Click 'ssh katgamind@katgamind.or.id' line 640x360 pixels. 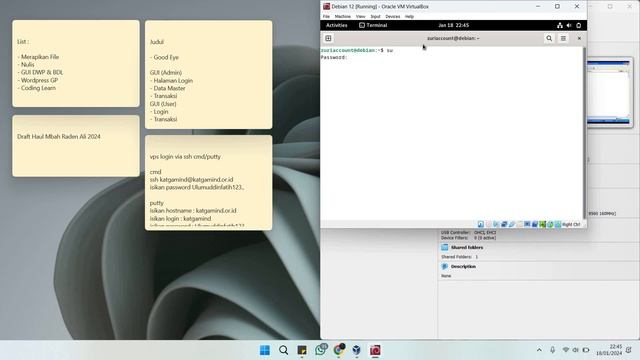point(191,180)
